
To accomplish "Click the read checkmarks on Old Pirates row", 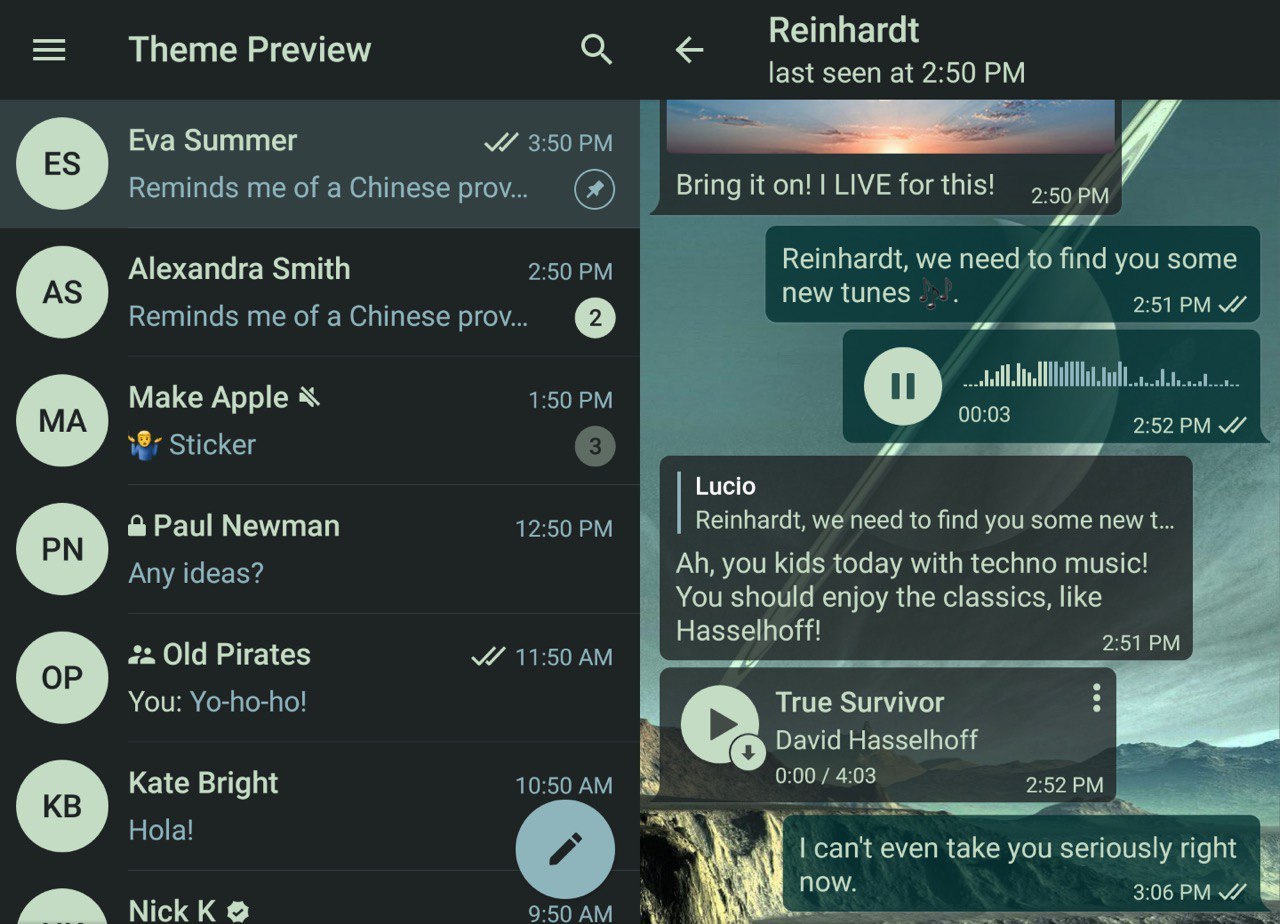I will [487, 657].
